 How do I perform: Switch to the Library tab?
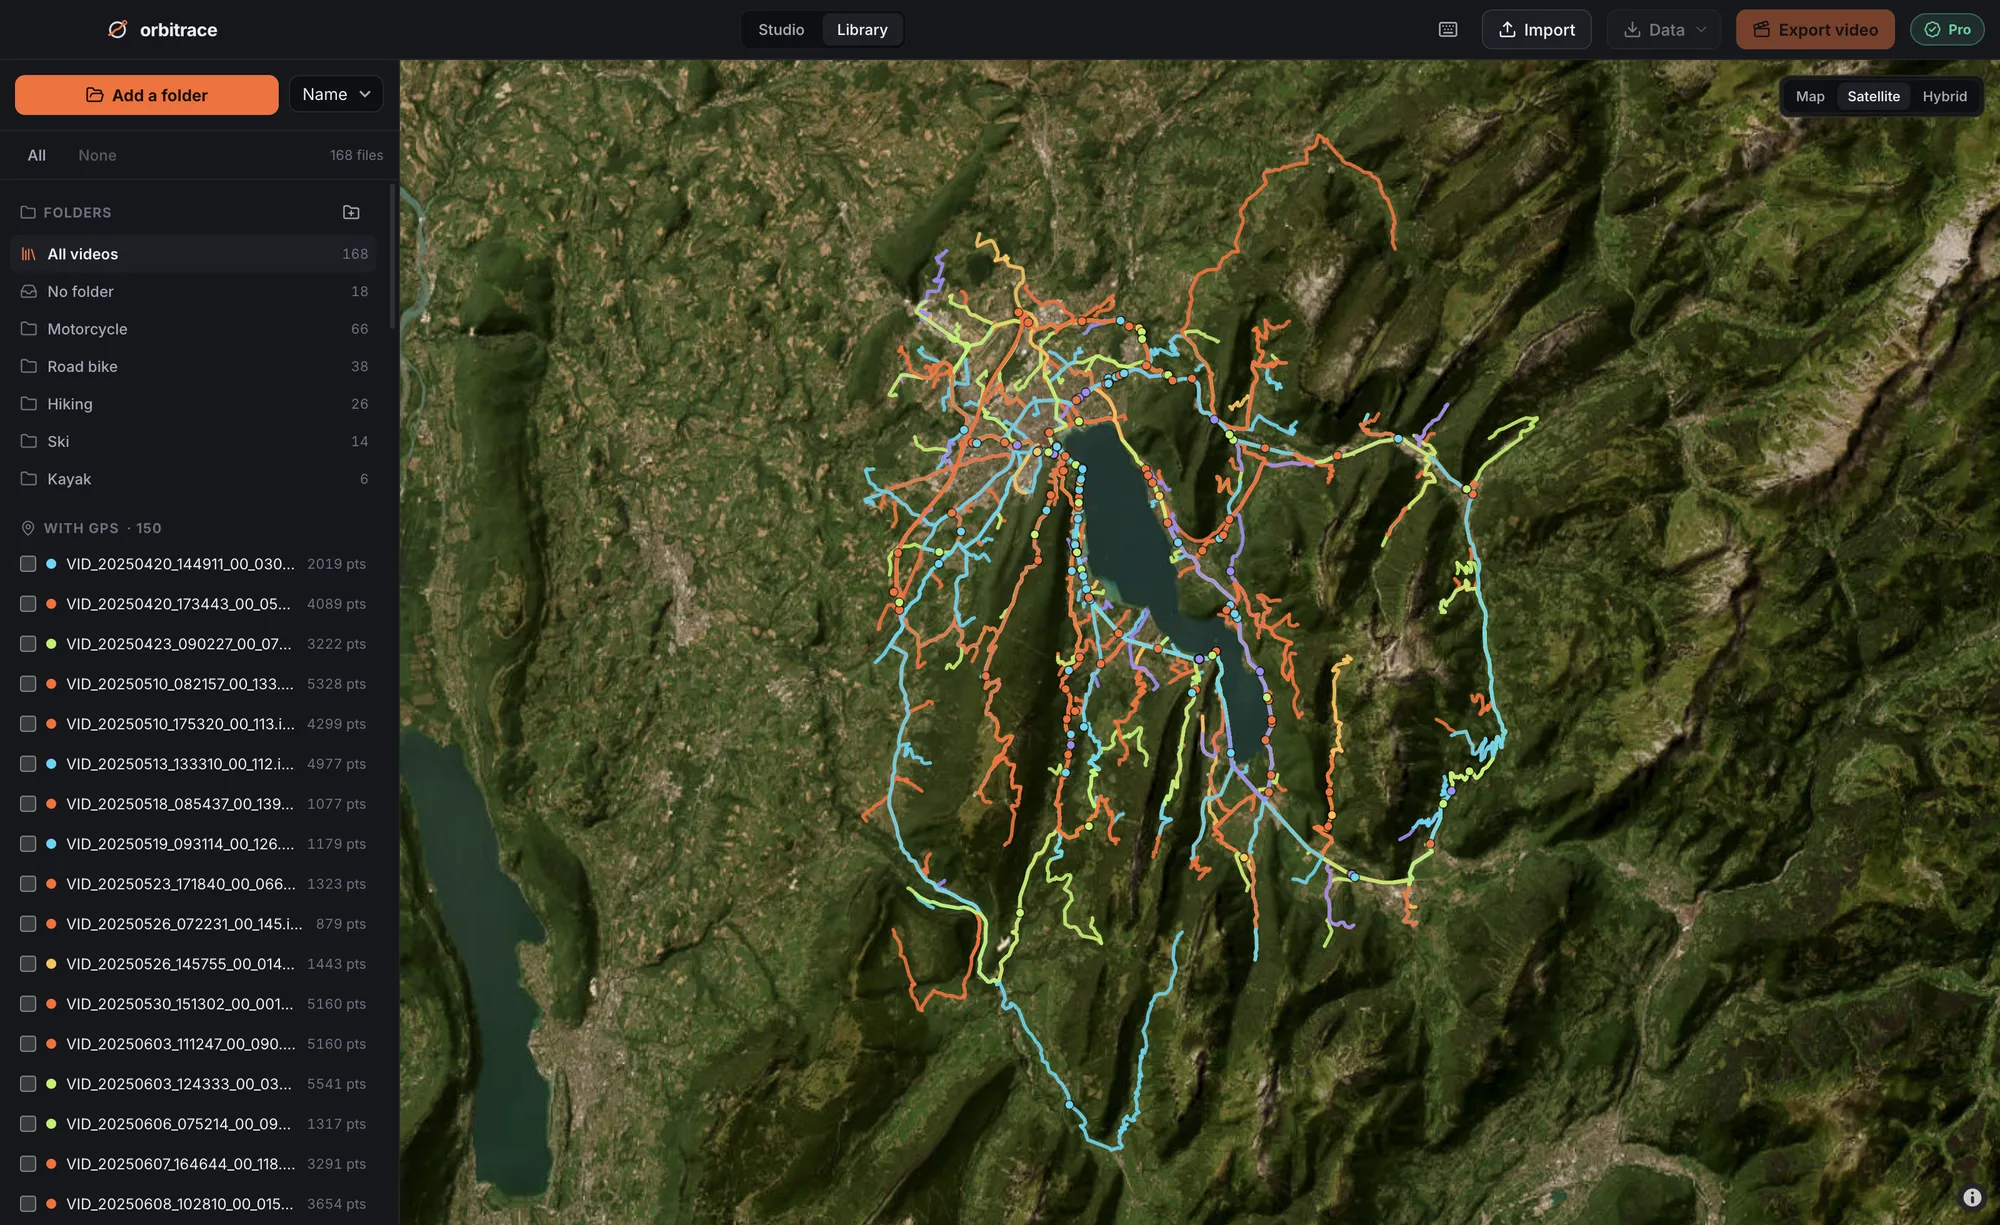click(x=862, y=30)
